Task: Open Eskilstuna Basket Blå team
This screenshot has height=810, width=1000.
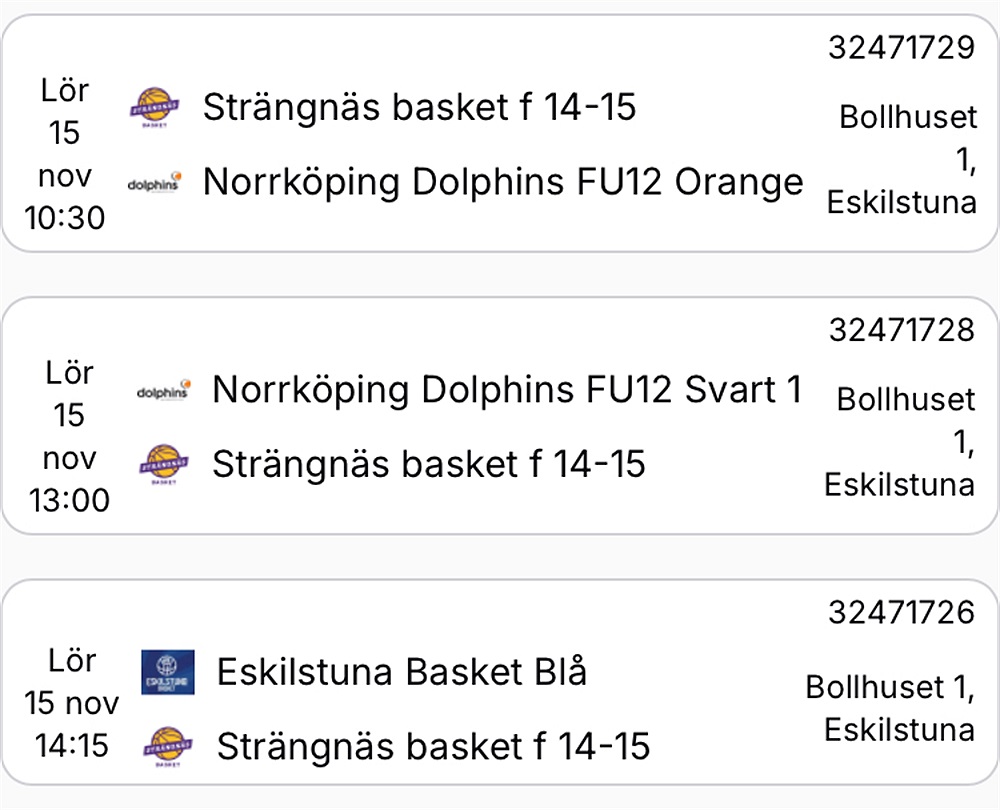Action: point(402,672)
